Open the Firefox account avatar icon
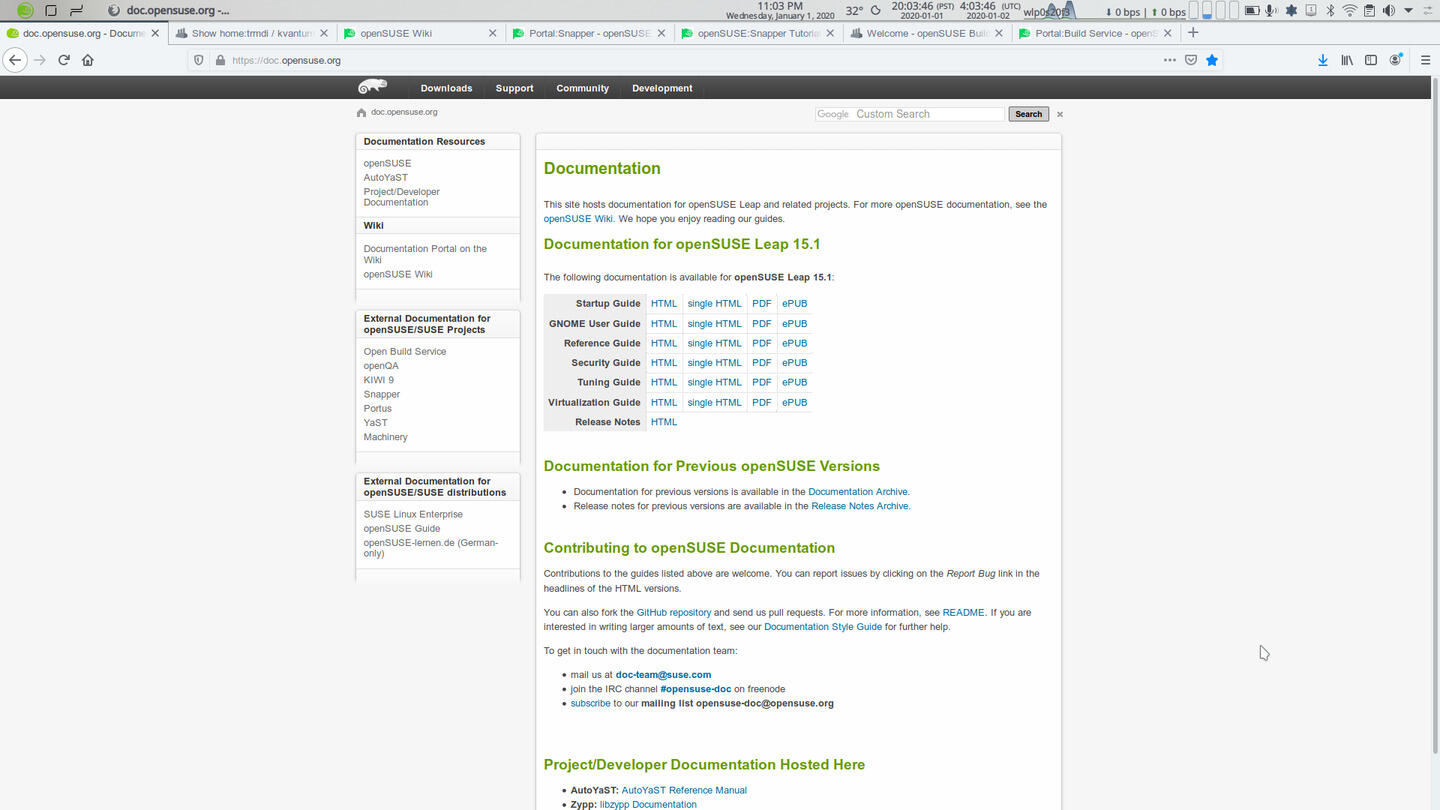This screenshot has width=1440, height=810. (1396, 60)
